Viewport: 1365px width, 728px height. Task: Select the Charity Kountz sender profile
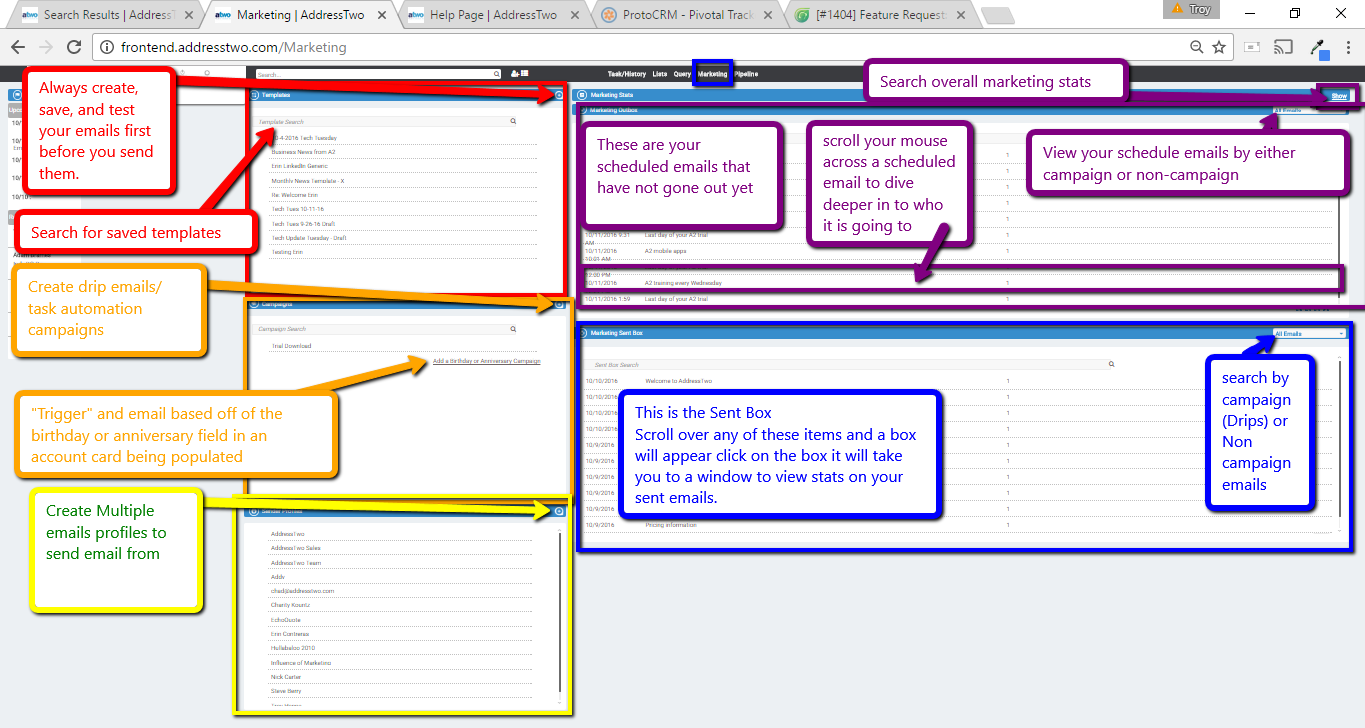point(290,605)
